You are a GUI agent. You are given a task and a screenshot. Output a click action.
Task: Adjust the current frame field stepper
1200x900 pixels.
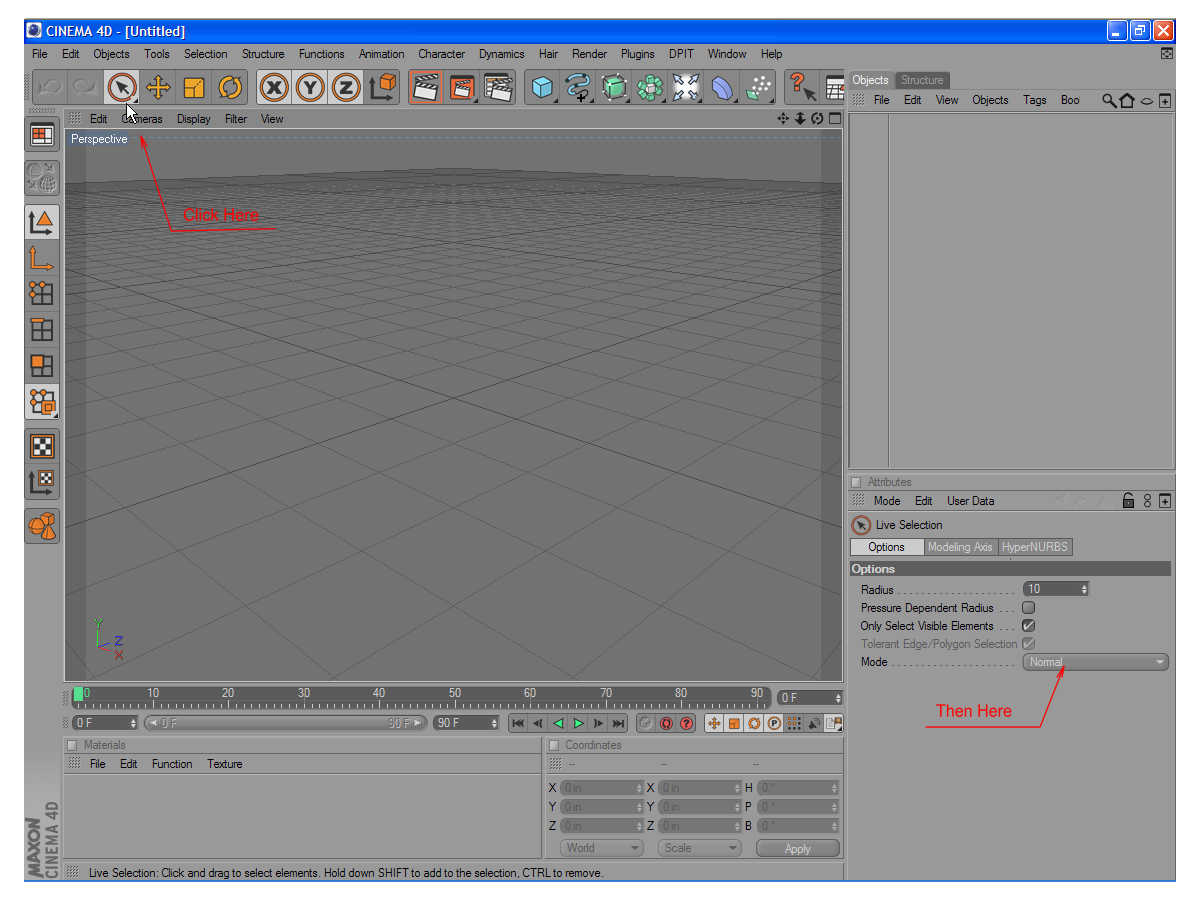coord(838,698)
